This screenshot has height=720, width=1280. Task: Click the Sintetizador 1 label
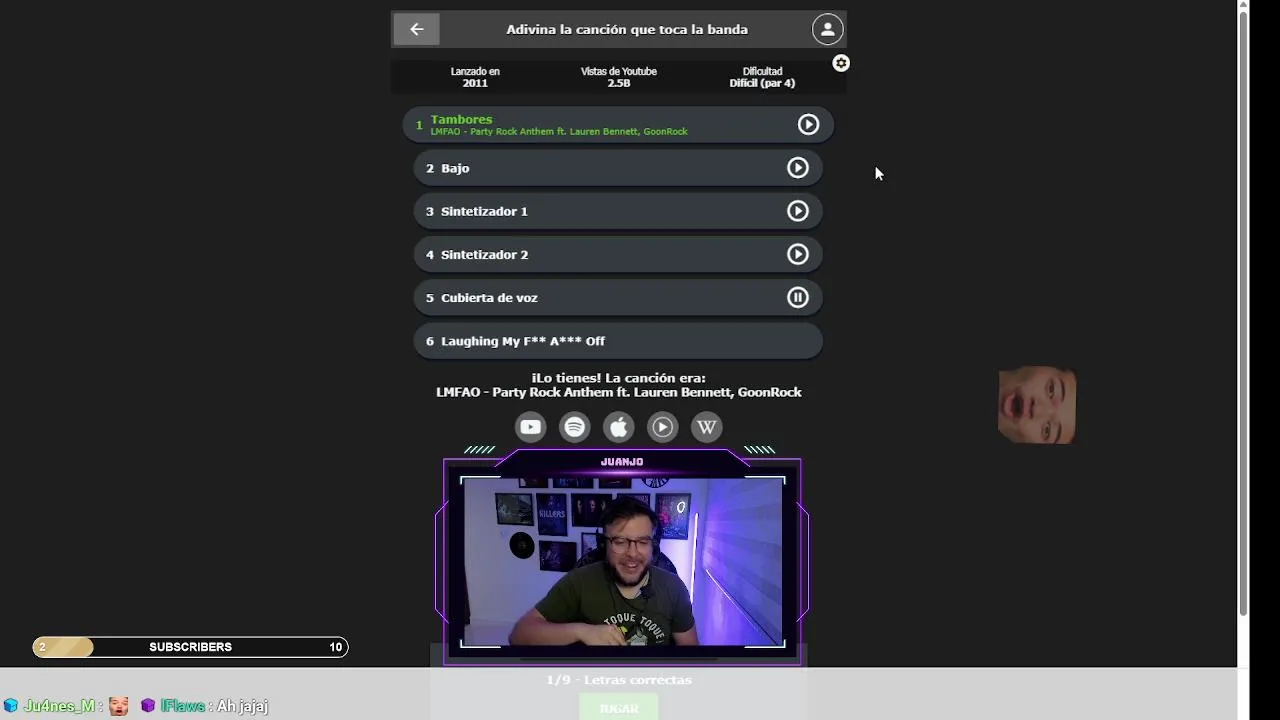click(484, 211)
